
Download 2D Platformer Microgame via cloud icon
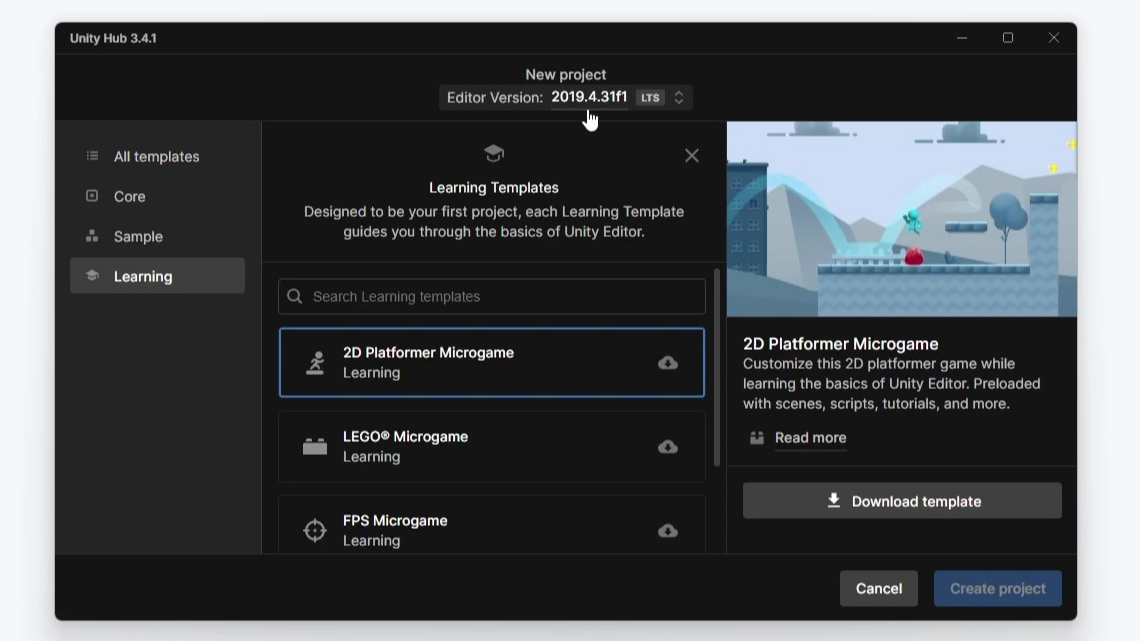[x=668, y=363]
